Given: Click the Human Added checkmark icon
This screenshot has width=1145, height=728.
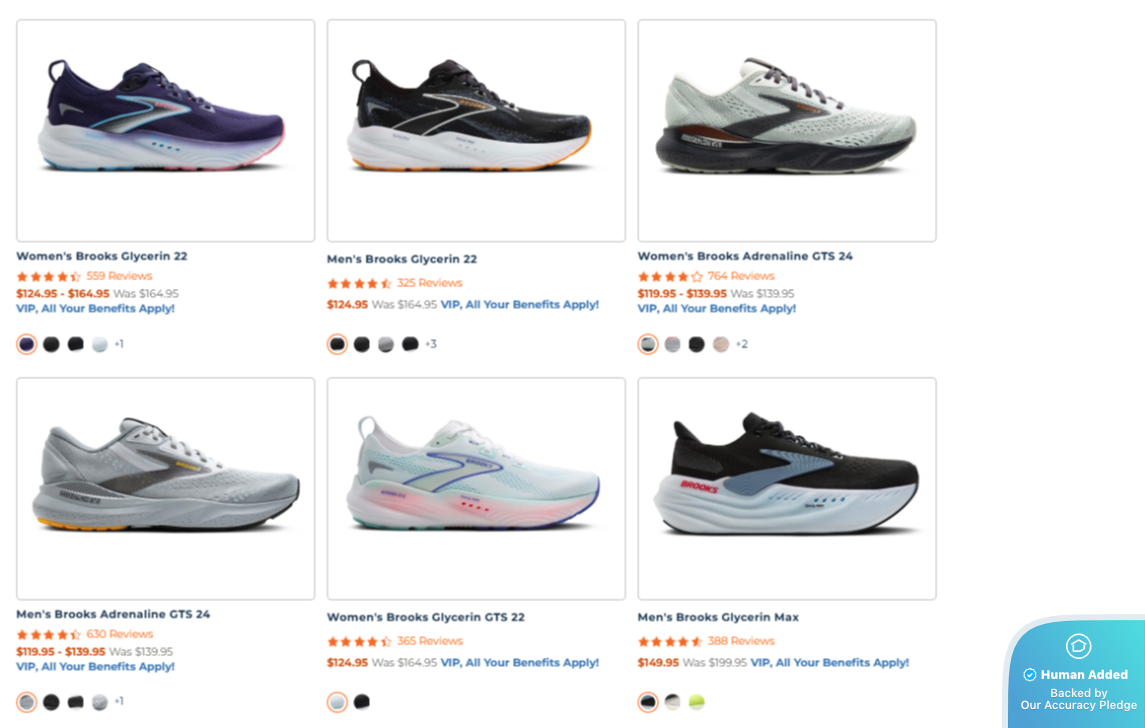Looking at the screenshot, I should point(1029,675).
